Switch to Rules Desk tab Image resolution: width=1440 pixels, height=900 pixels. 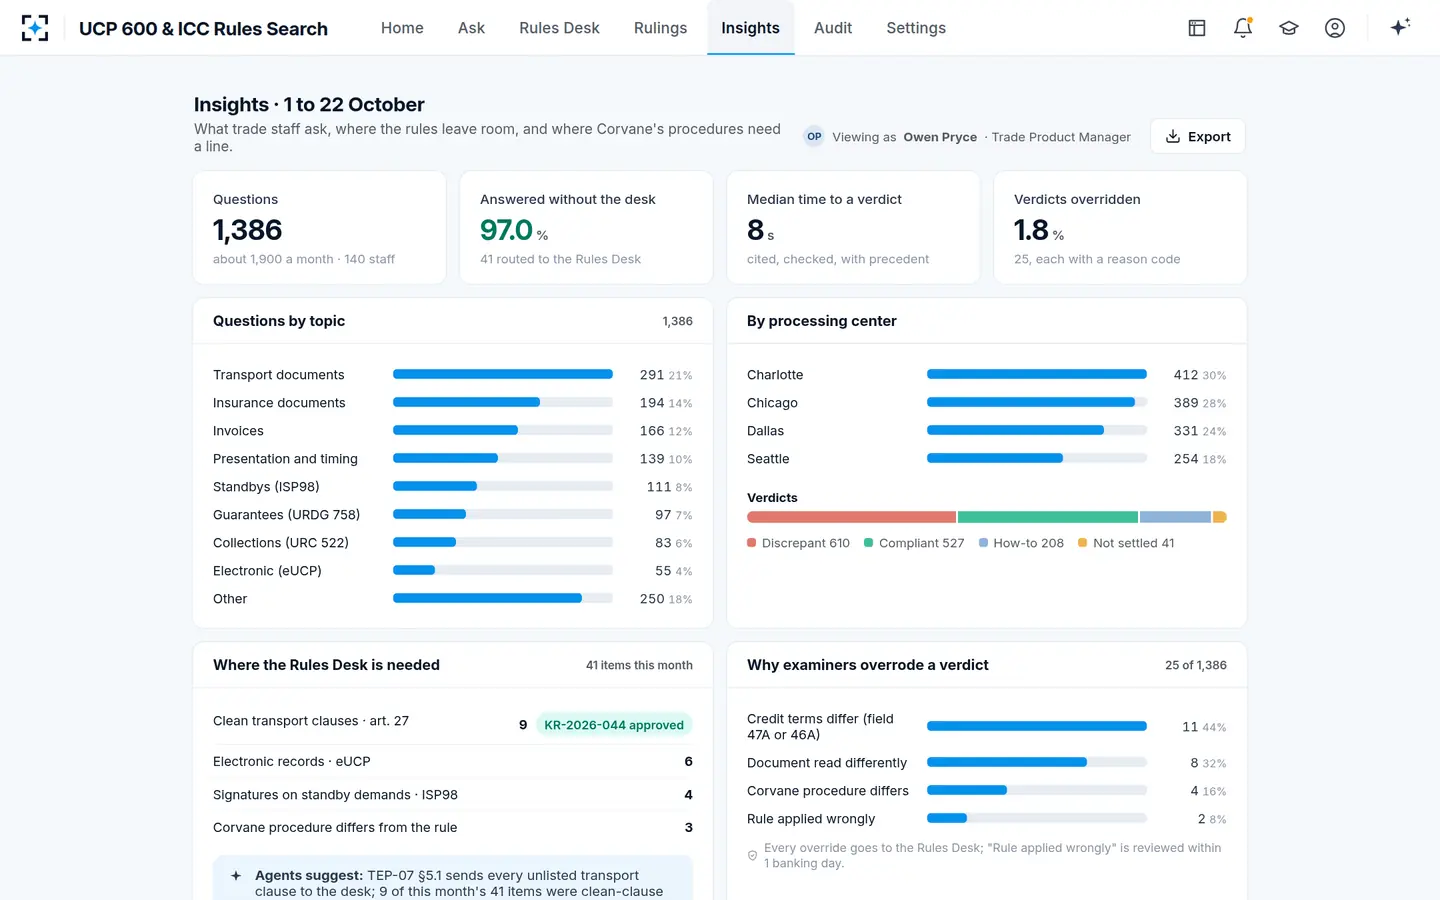[559, 28]
